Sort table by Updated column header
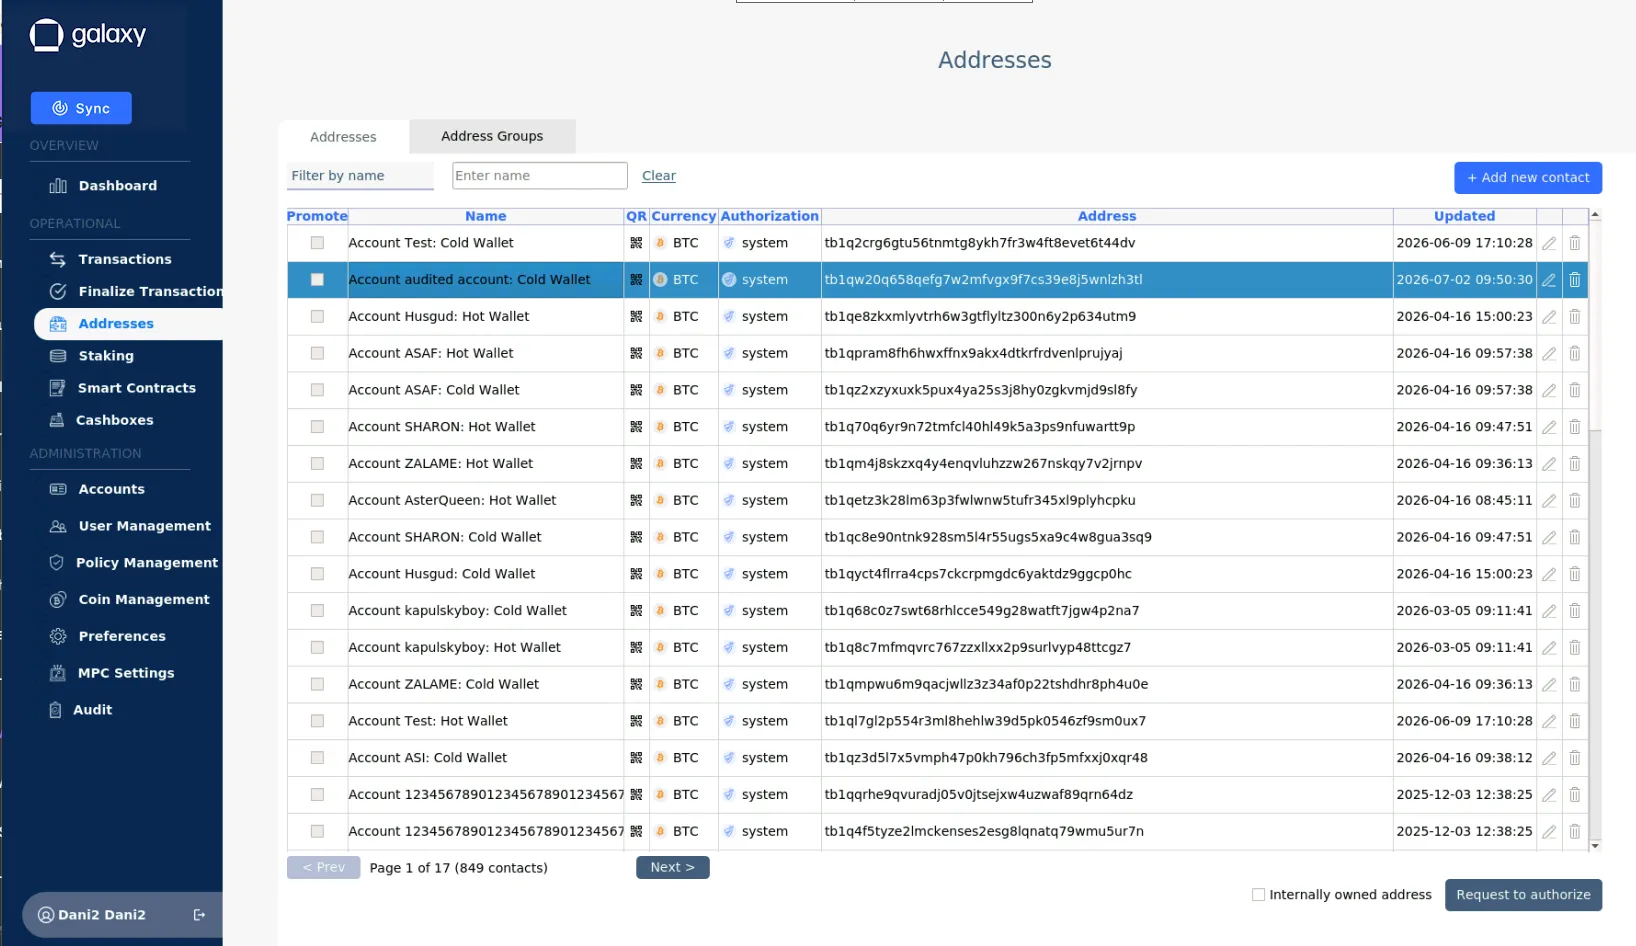1636x946 pixels. [x=1464, y=216]
